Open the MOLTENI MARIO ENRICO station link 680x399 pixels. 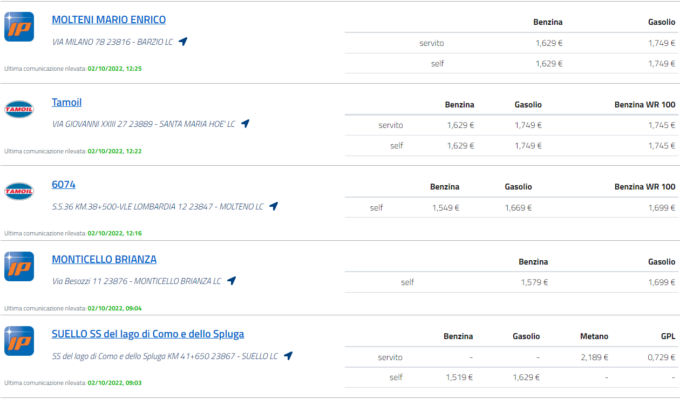click(108, 20)
